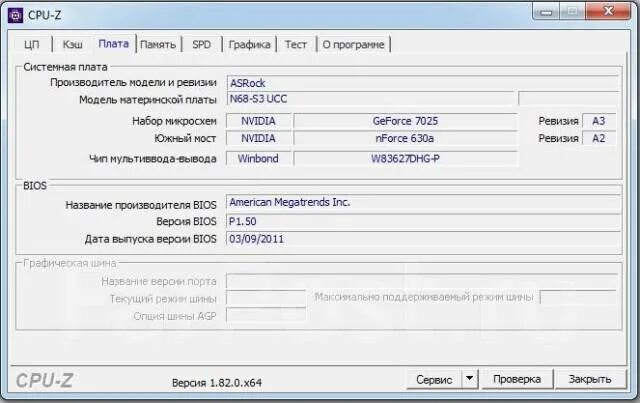Switch to the Память tab

point(158,44)
